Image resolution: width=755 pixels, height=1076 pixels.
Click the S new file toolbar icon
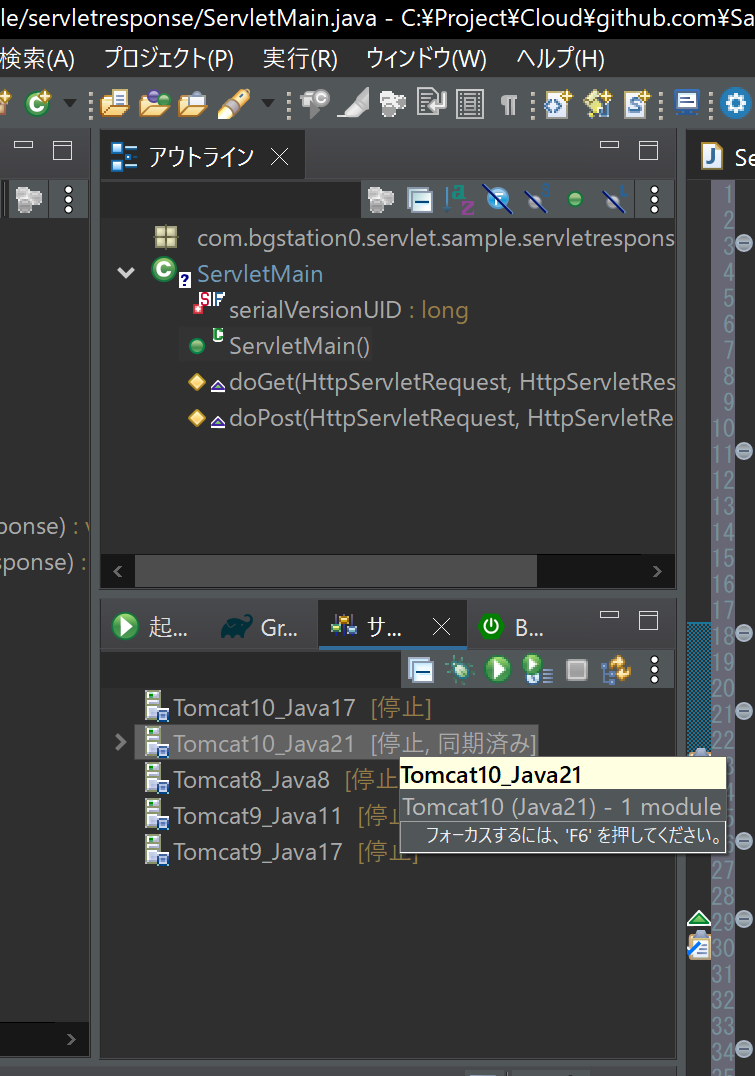(637, 104)
